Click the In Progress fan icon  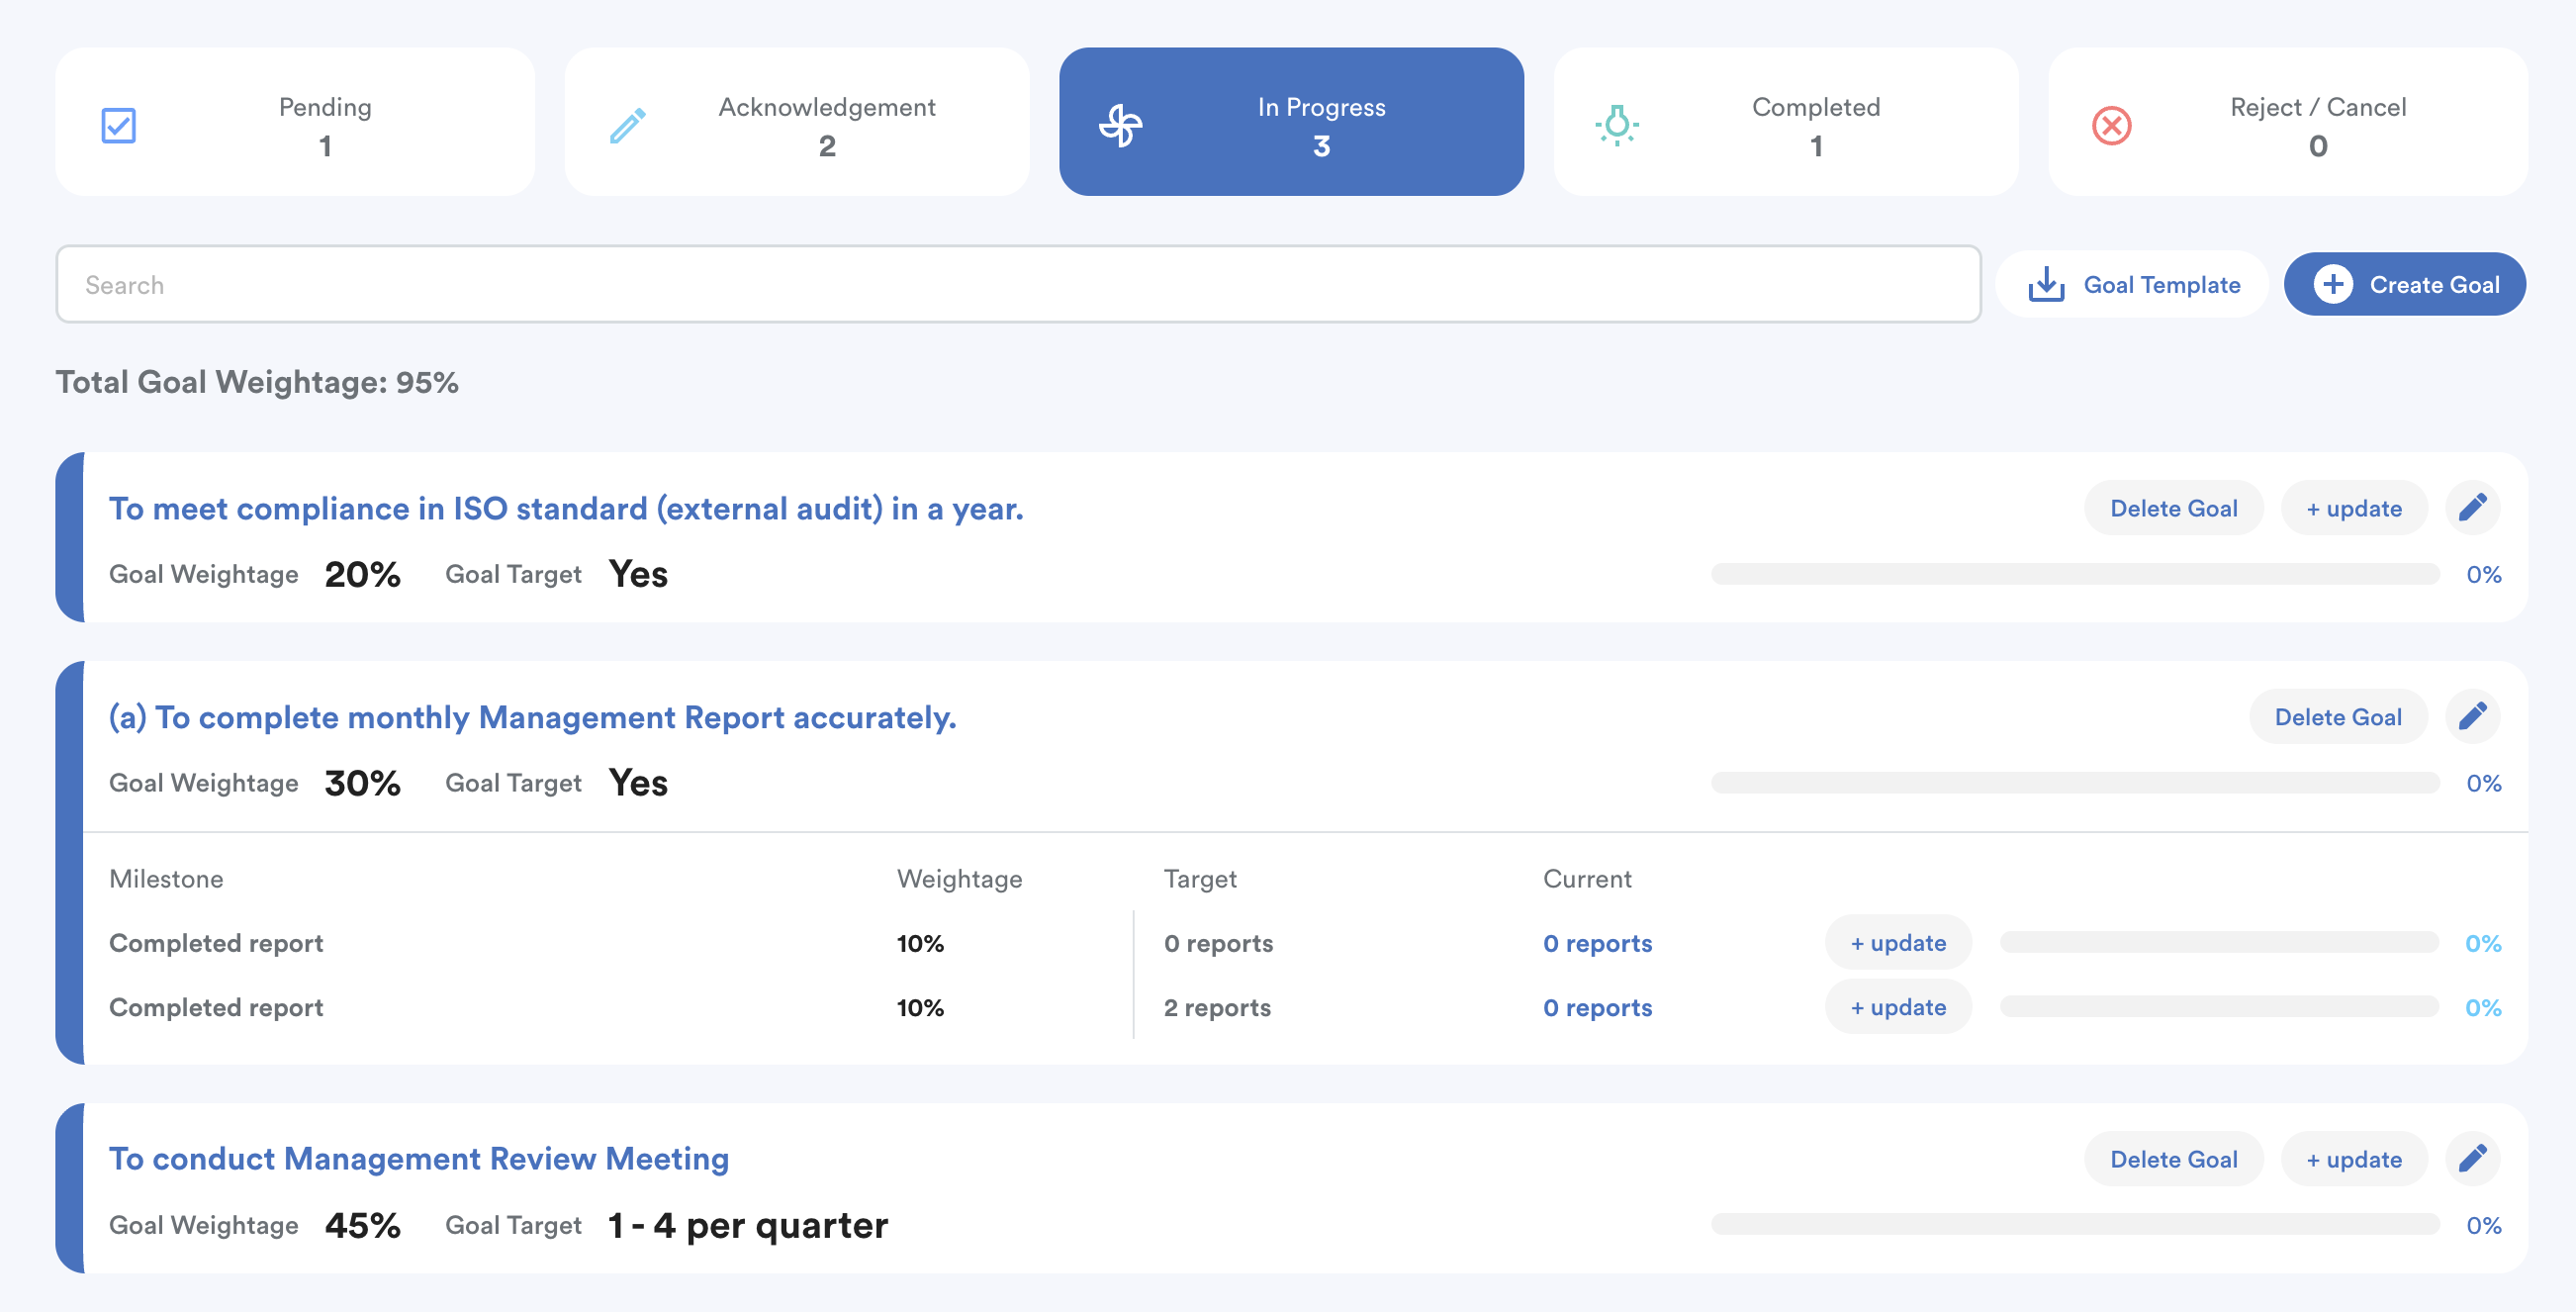pyautogui.click(x=1120, y=125)
